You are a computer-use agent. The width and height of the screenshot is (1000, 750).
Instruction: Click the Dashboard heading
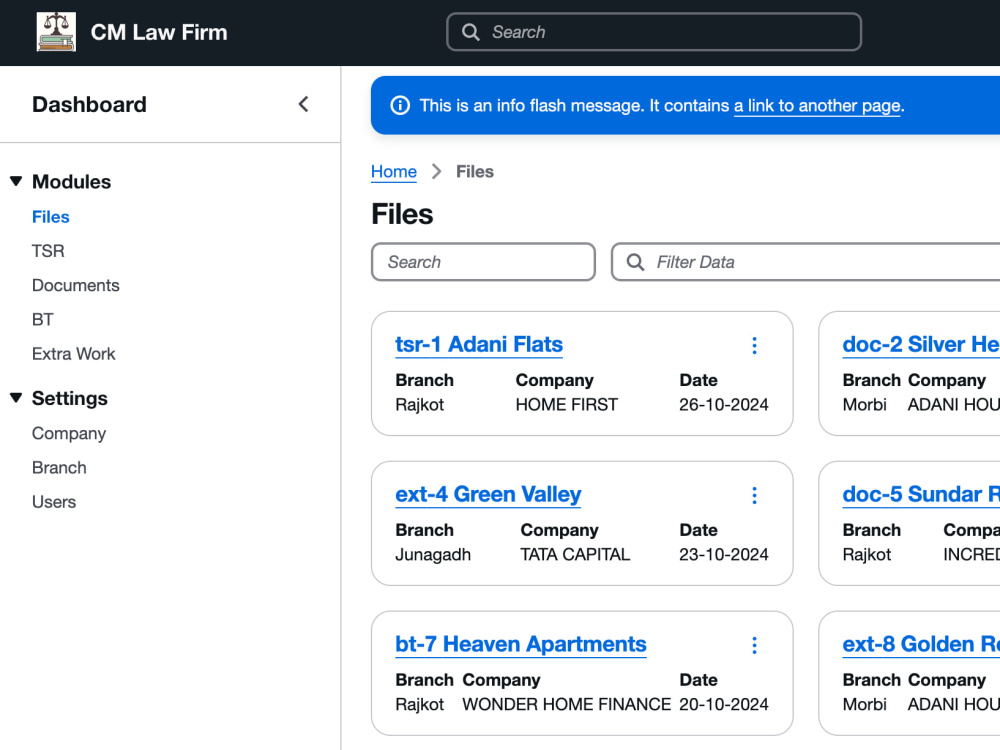pyautogui.click(x=89, y=105)
